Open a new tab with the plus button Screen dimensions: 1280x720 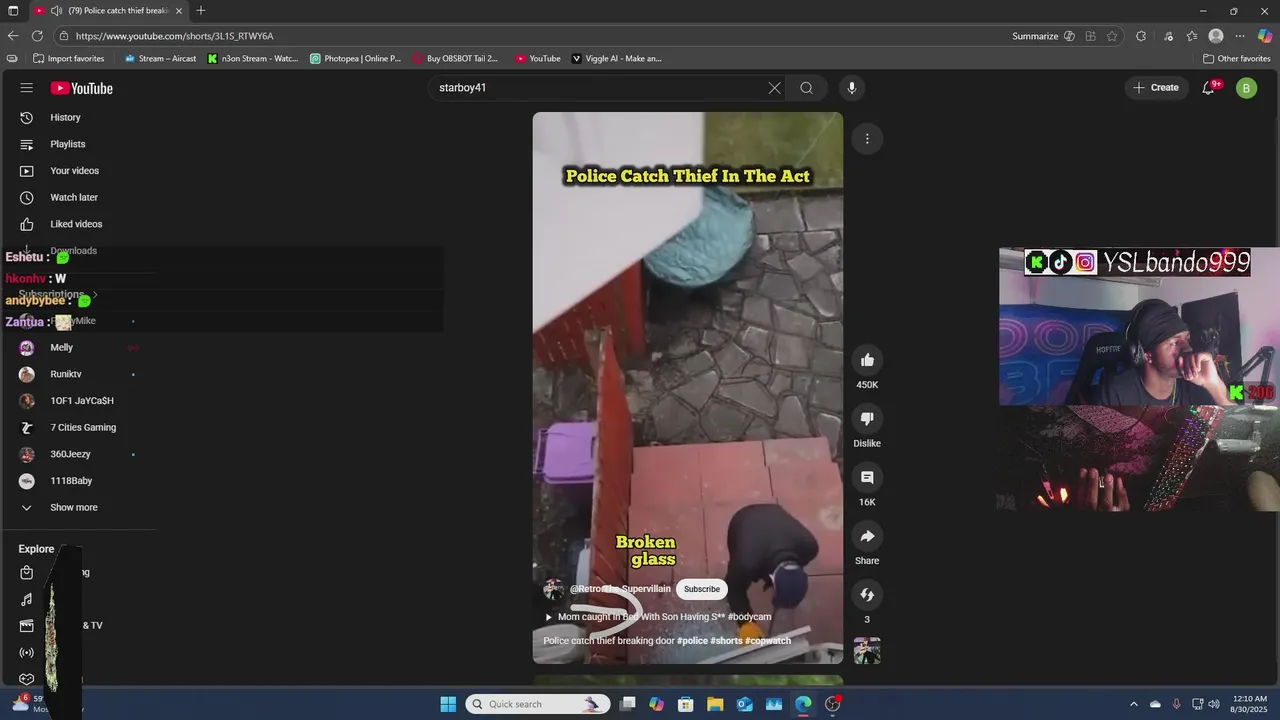click(201, 11)
